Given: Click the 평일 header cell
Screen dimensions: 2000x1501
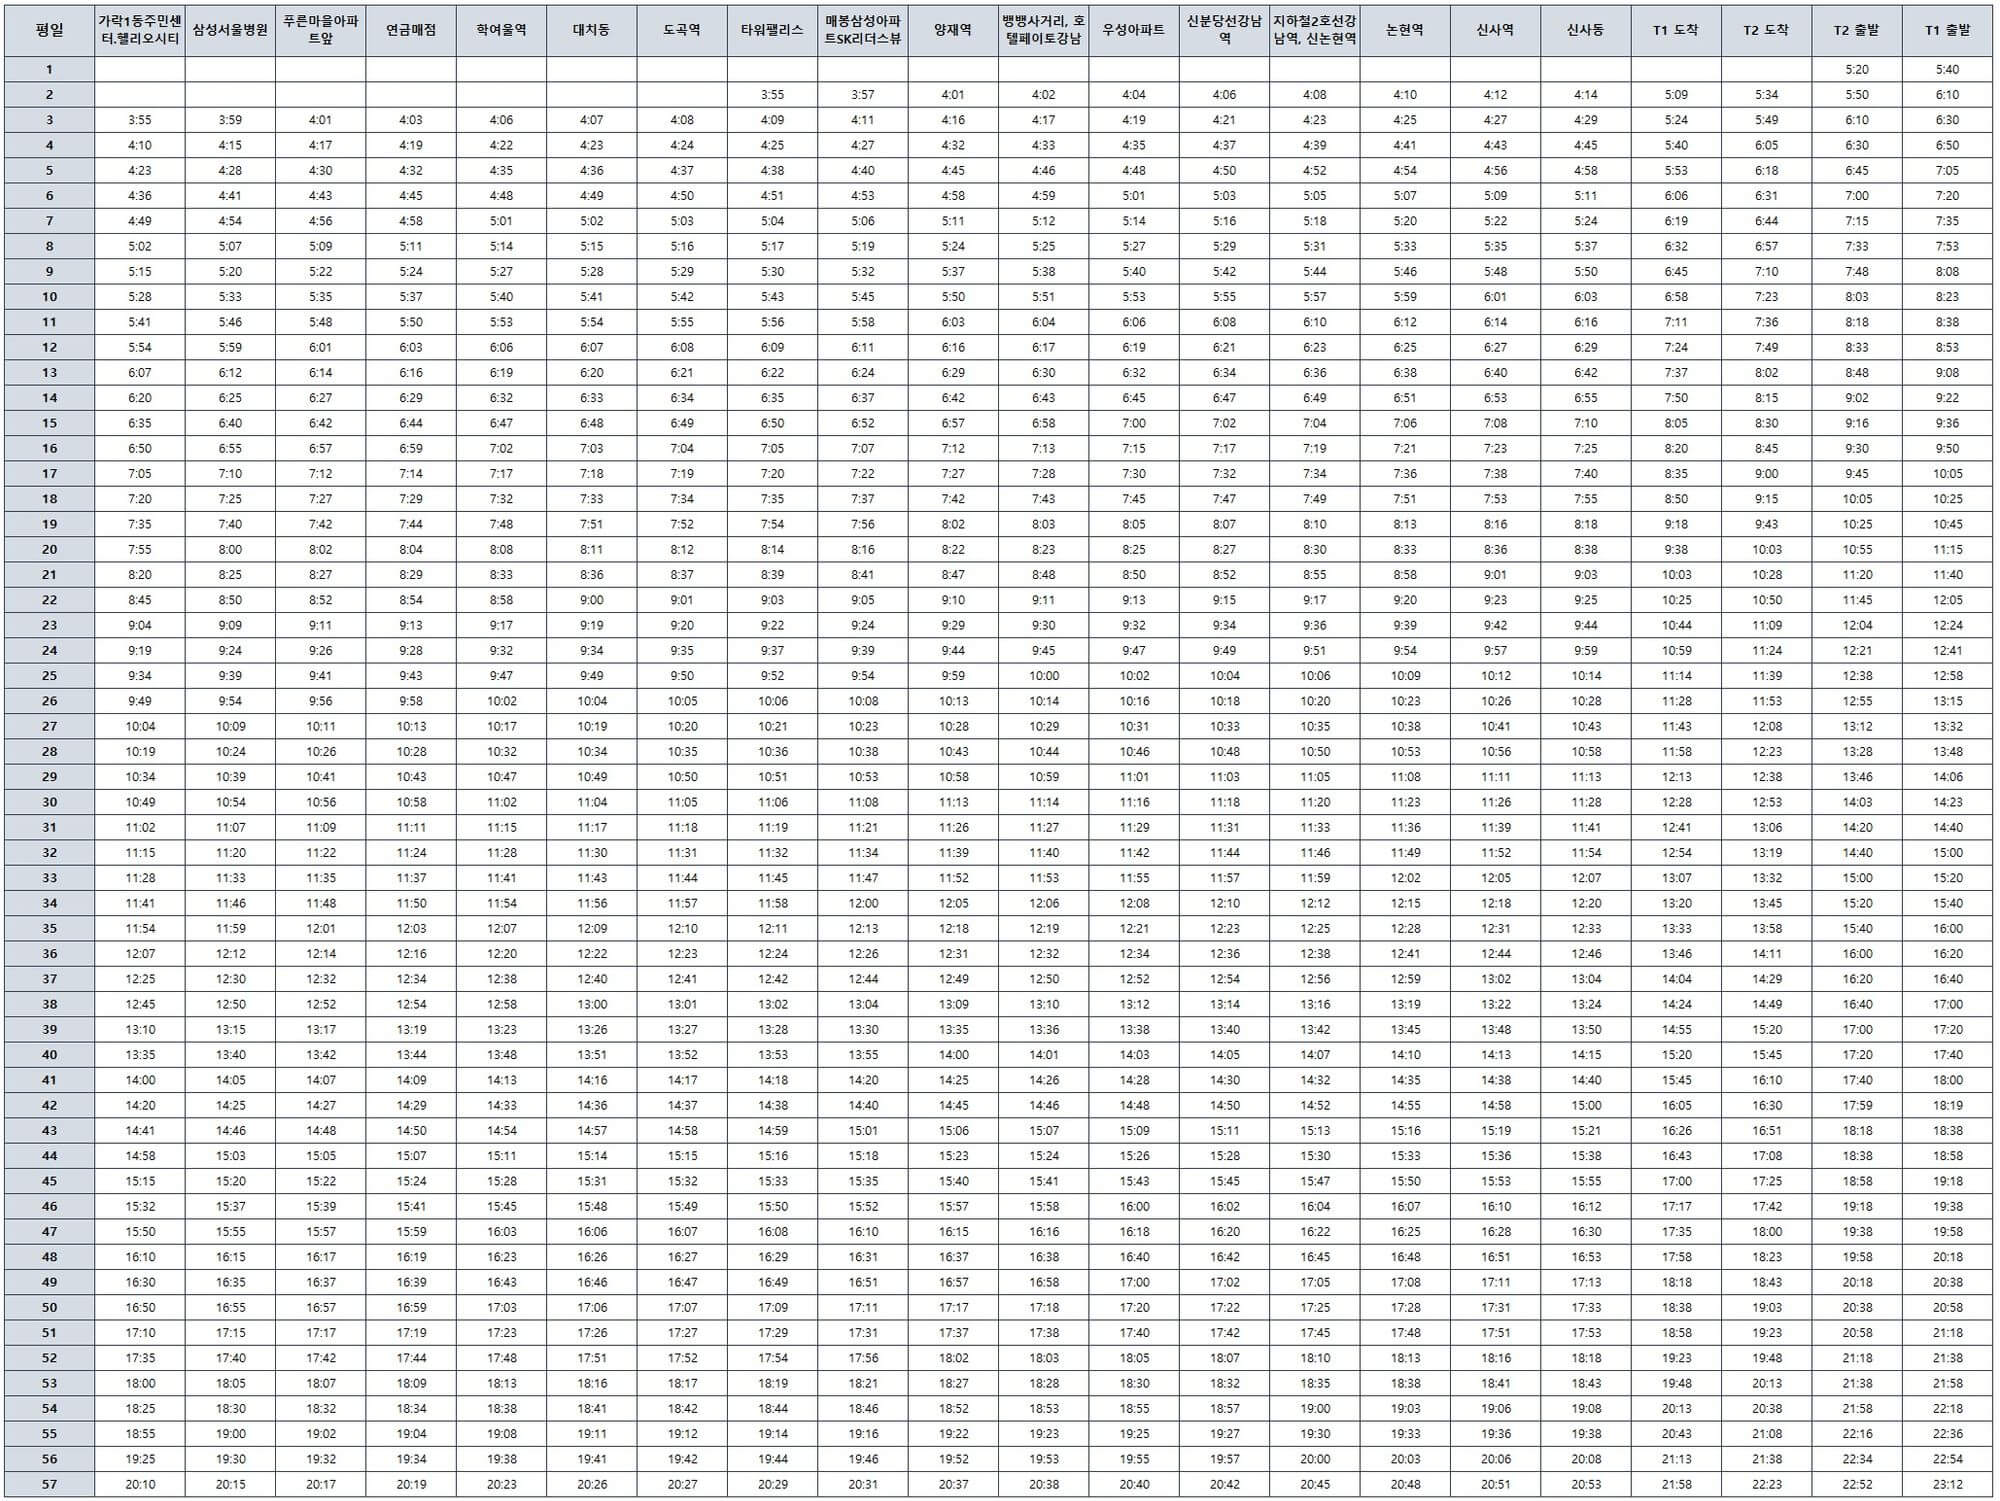Looking at the screenshot, I should [x=49, y=30].
